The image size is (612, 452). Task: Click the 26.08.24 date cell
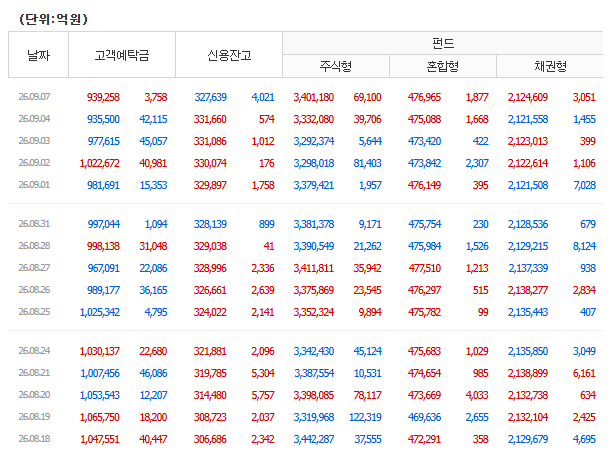click(34, 351)
